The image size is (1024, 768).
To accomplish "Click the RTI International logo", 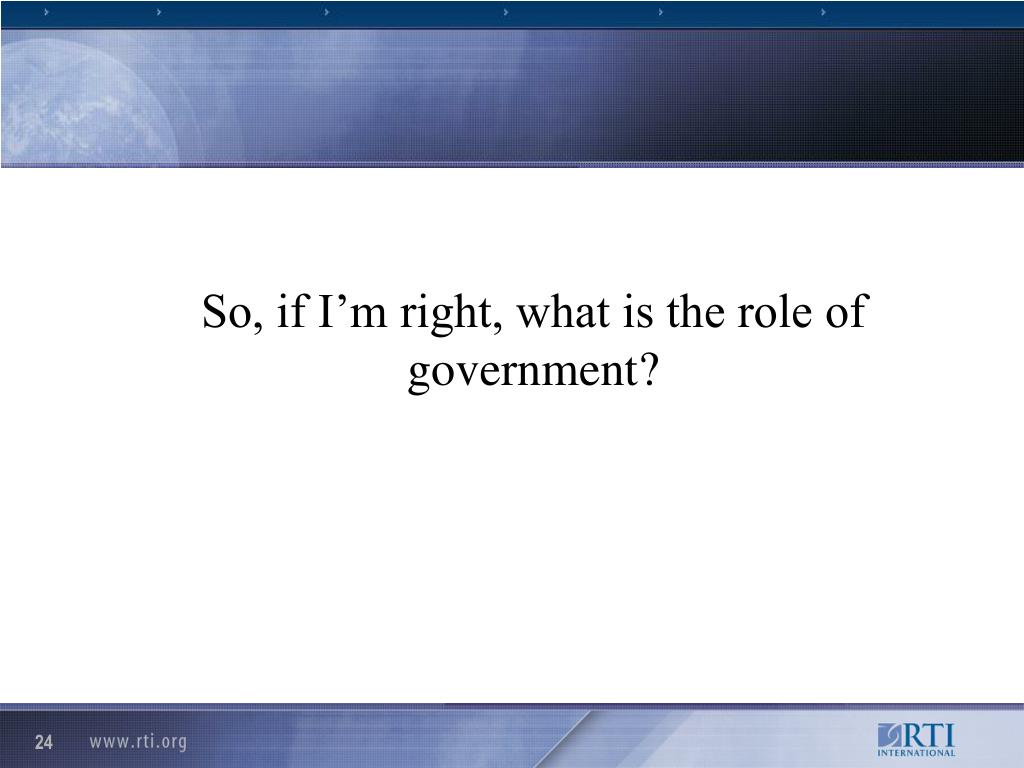I will 916,740.
